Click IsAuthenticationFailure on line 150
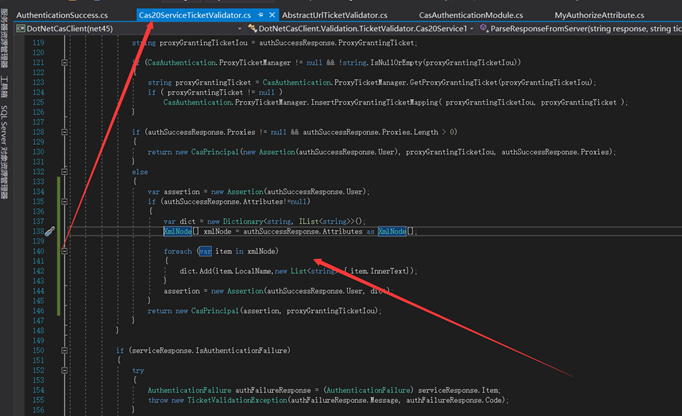Viewport: 682px width, 416px height. point(241,350)
